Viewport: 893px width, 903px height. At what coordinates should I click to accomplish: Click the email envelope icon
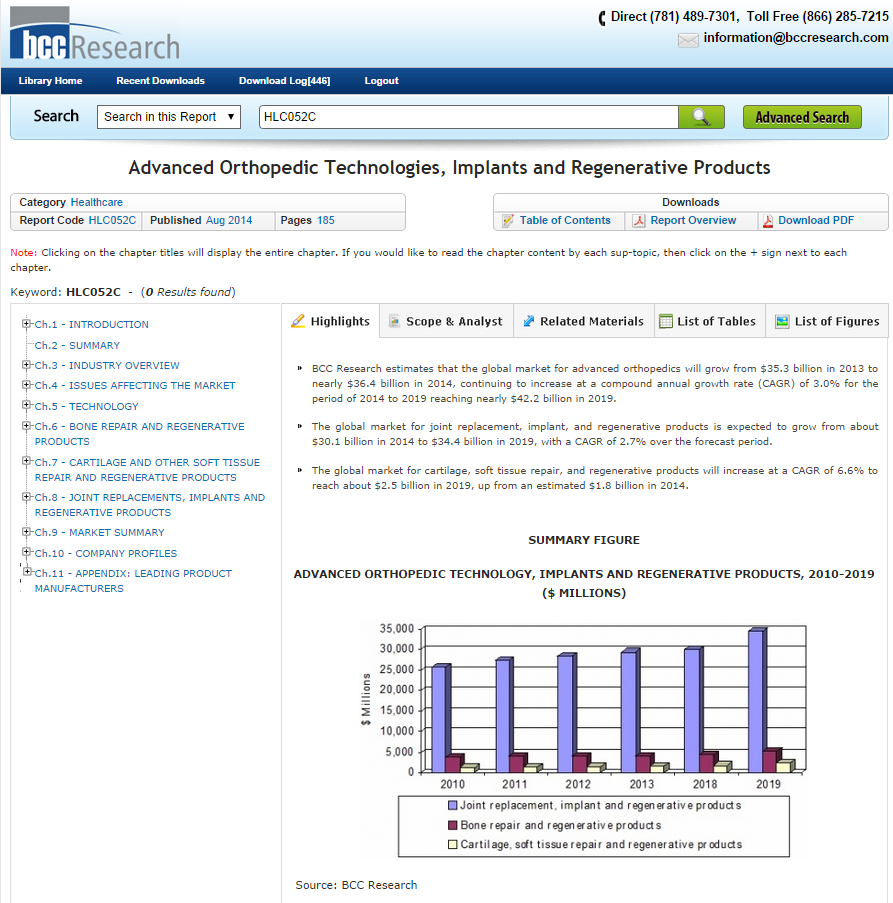click(x=687, y=40)
